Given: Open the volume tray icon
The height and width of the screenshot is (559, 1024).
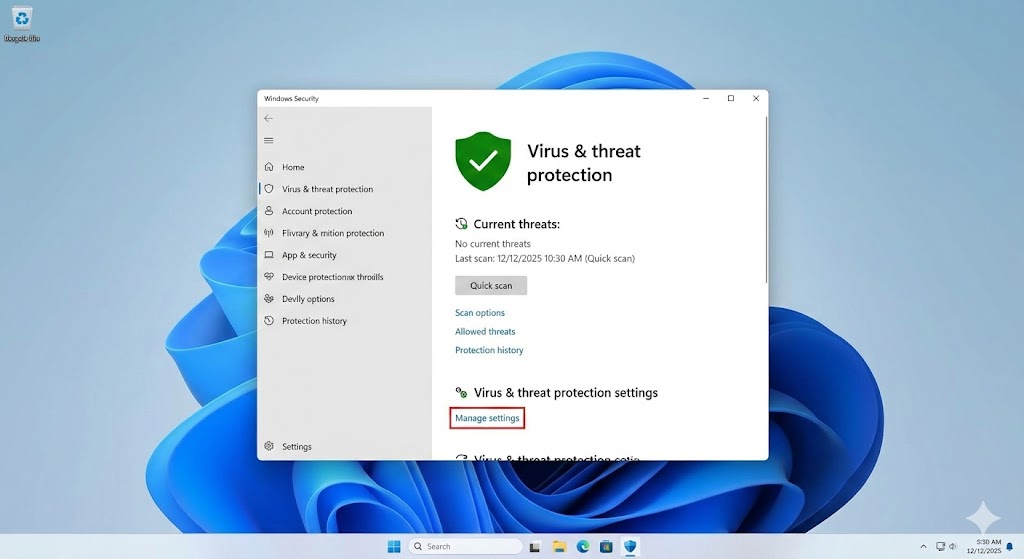Looking at the screenshot, I should pos(953,547).
